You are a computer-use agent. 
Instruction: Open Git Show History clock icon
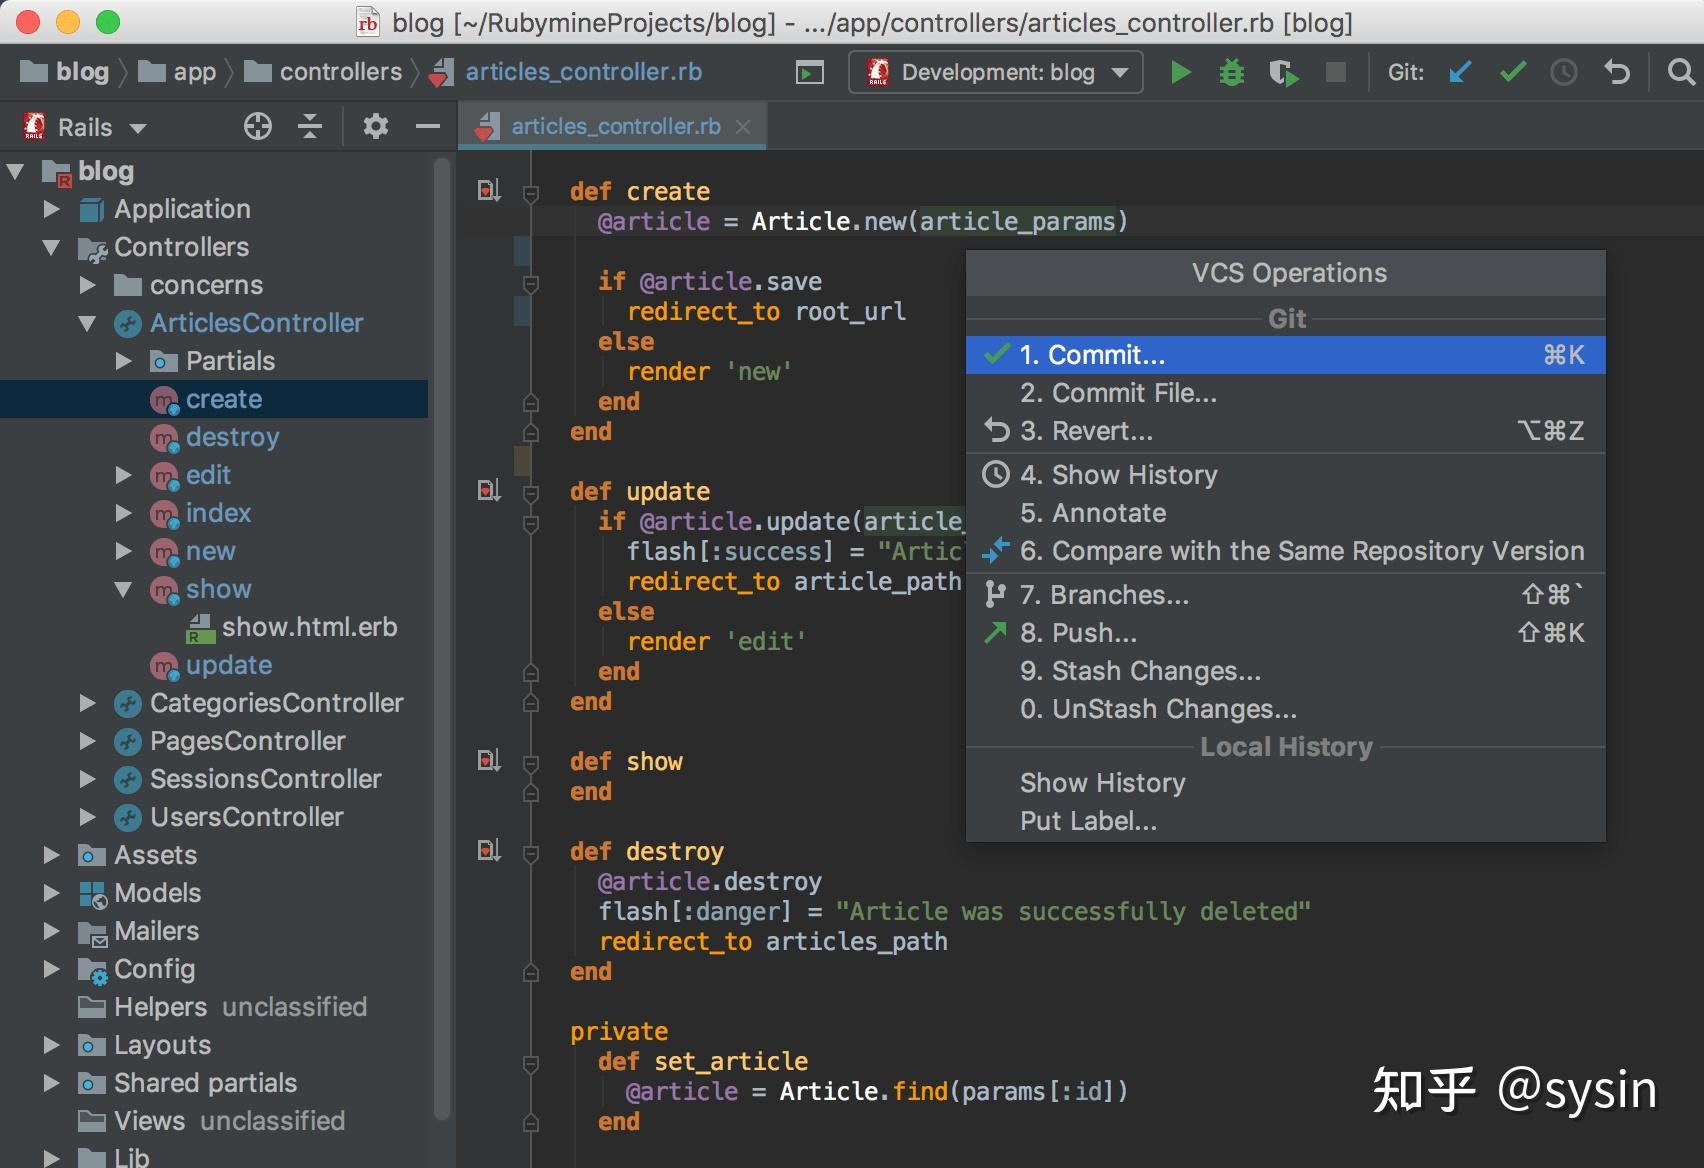(1564, 72)
